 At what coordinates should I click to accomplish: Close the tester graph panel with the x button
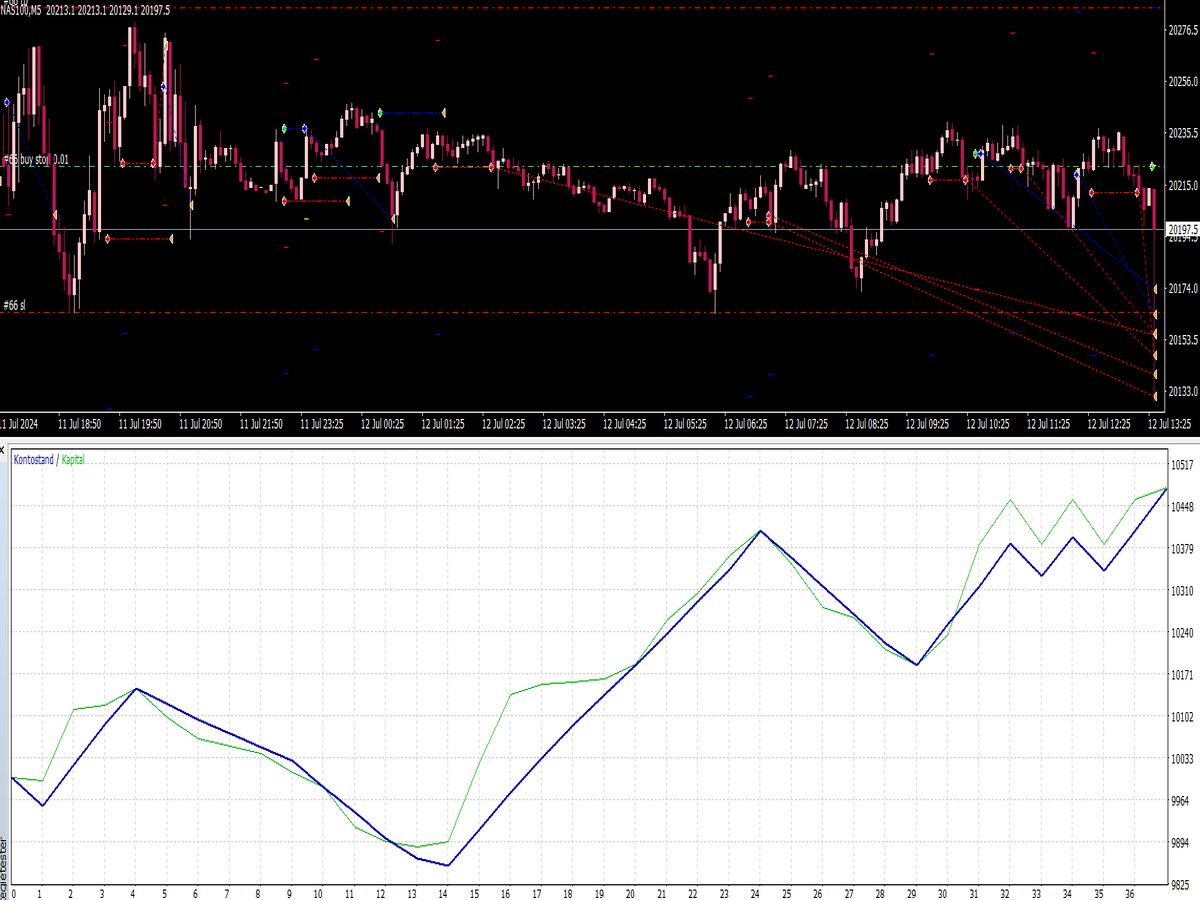point(5,449)
